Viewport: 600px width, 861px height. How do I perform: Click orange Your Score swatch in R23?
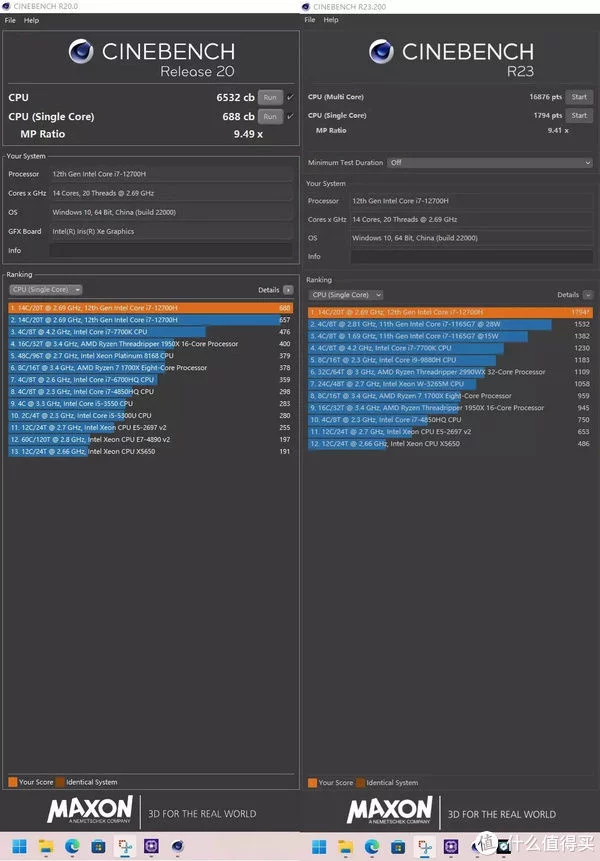312,782
